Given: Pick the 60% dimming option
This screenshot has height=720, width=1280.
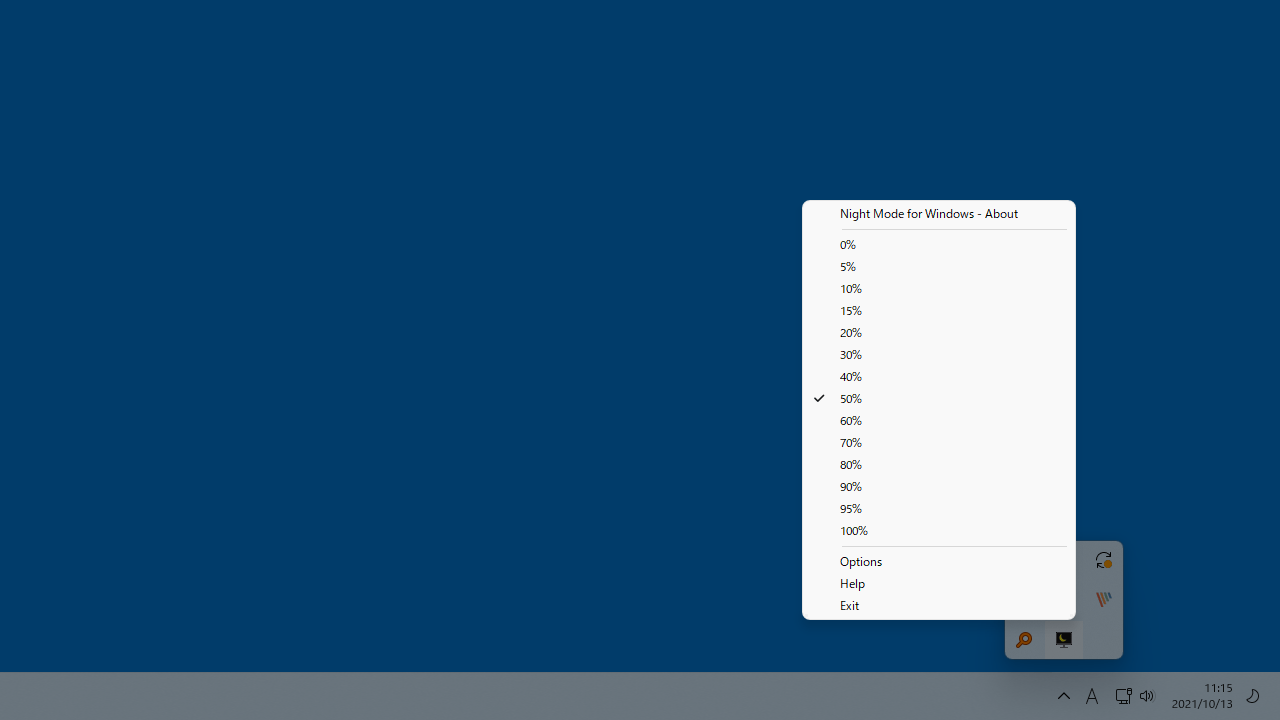Looking at the screenshot, I should click(938, 421).
